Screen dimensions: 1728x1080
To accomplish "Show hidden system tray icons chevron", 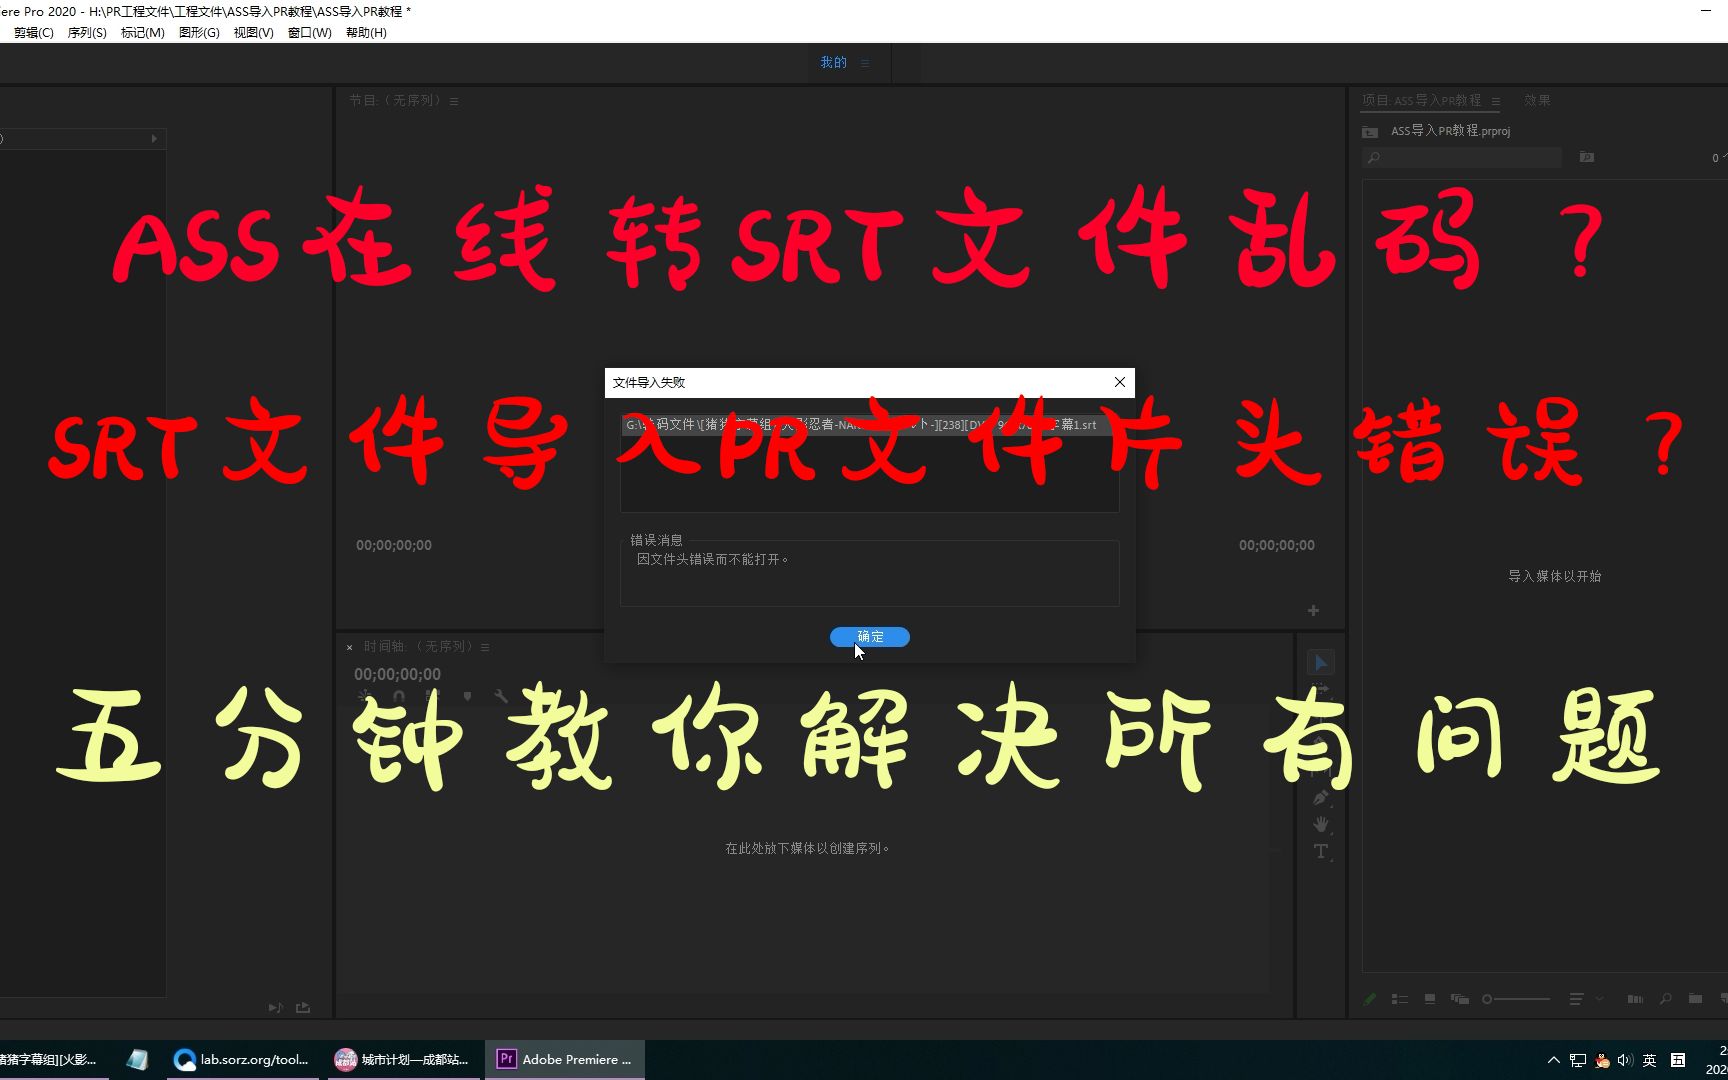I will pos(1553,1060).
